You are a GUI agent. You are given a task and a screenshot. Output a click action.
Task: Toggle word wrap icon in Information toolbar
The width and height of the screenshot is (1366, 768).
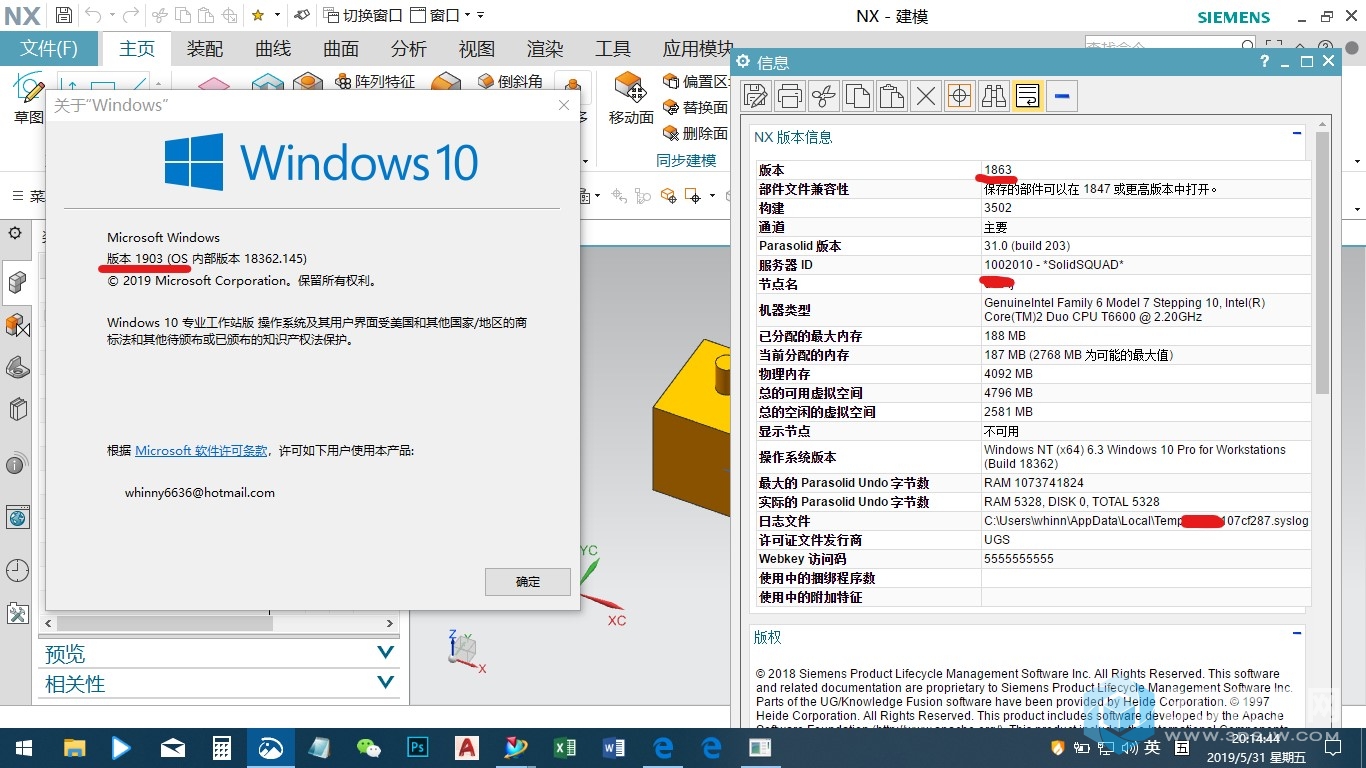pyautogui.click(x=1027, y=96)
